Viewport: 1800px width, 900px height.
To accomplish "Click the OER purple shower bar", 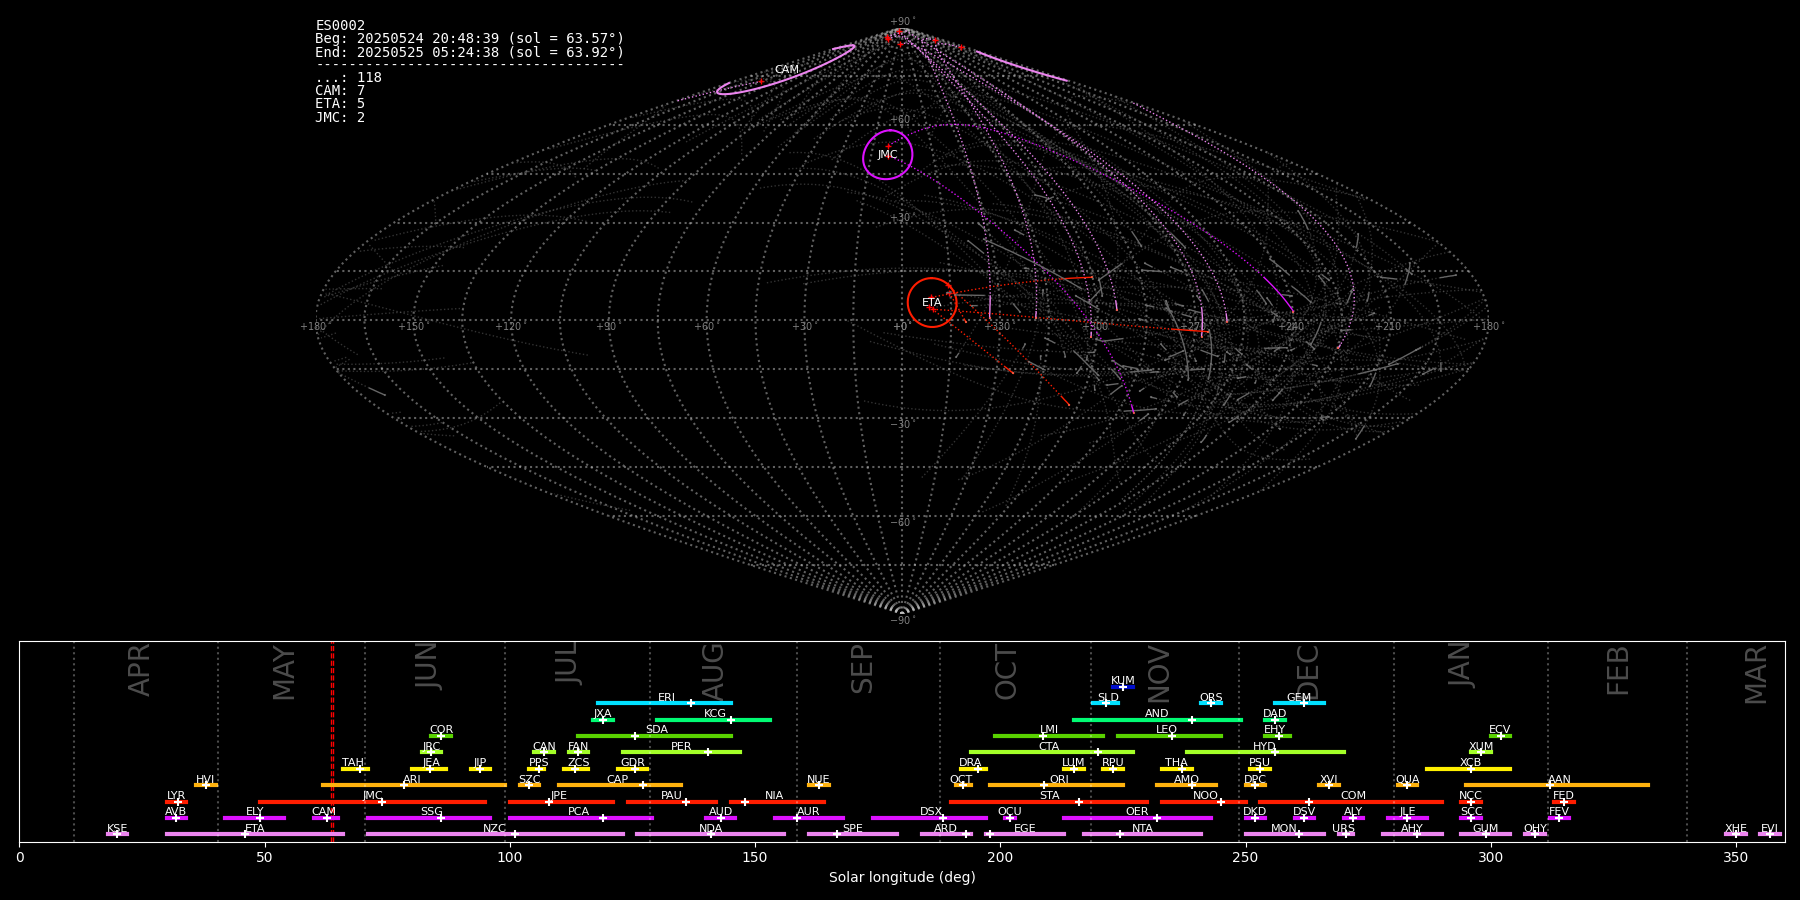I will pos(1137,818).
